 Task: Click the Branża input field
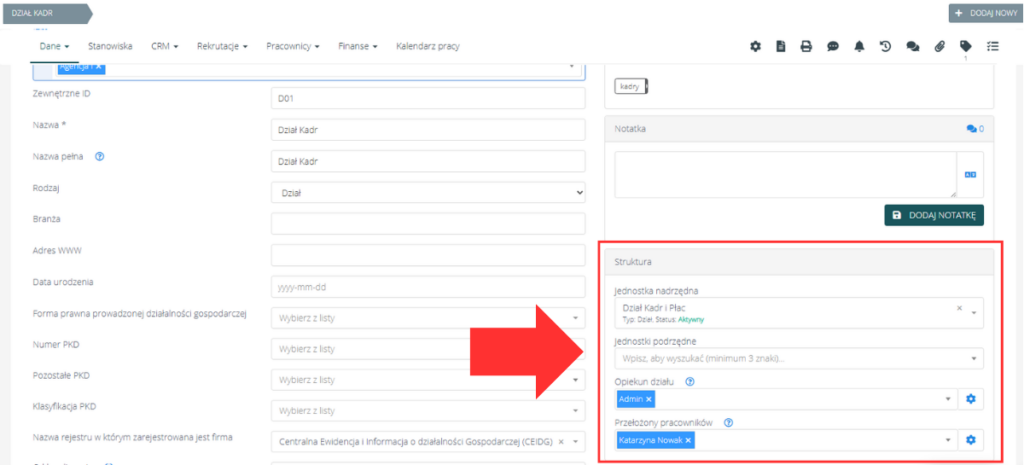428,224
